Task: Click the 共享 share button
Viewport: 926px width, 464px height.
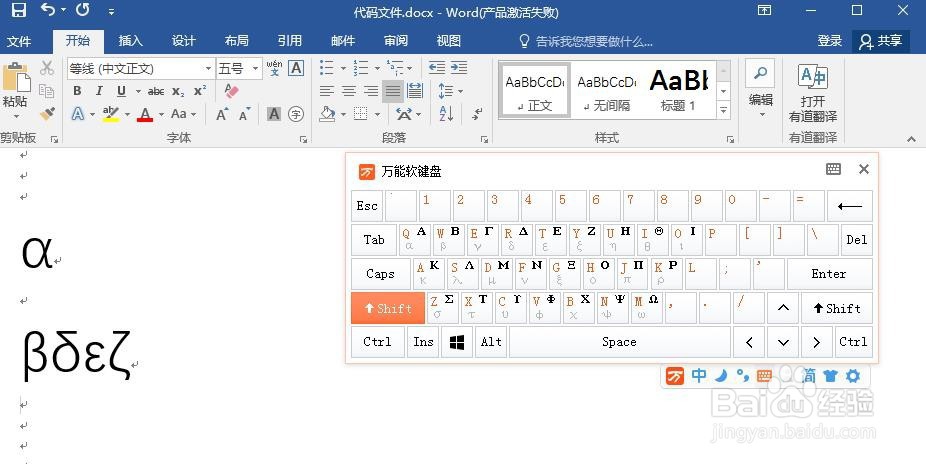Action: (x=881, y=41)
